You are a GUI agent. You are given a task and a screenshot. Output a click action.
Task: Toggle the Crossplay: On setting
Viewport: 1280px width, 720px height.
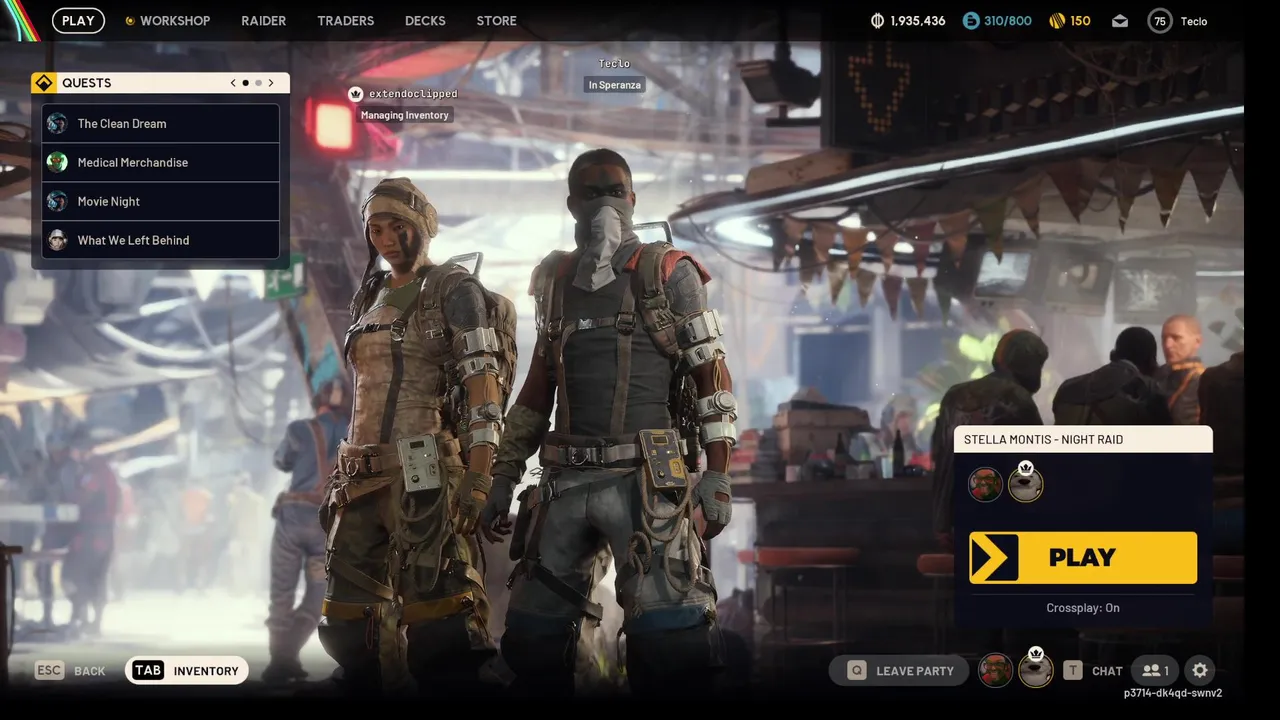1083,608
